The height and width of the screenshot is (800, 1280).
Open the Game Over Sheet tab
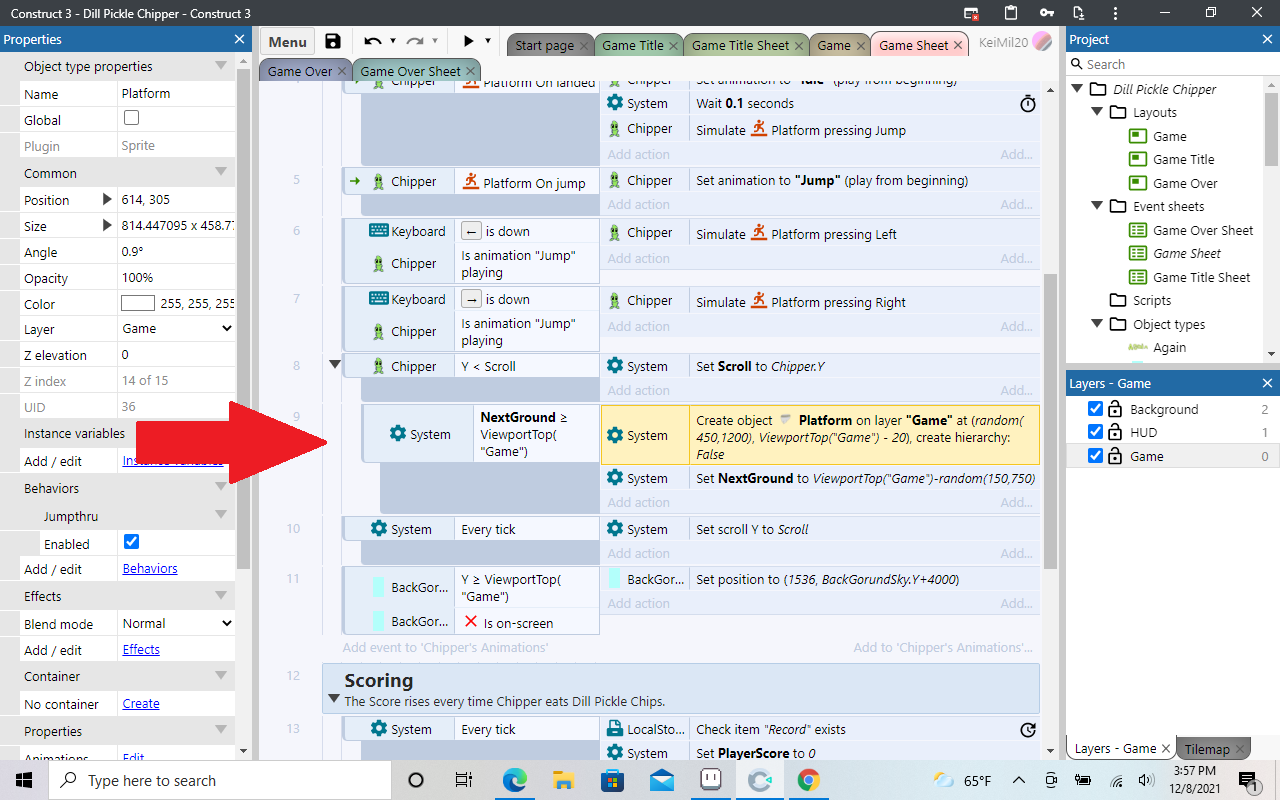[410, 71]
